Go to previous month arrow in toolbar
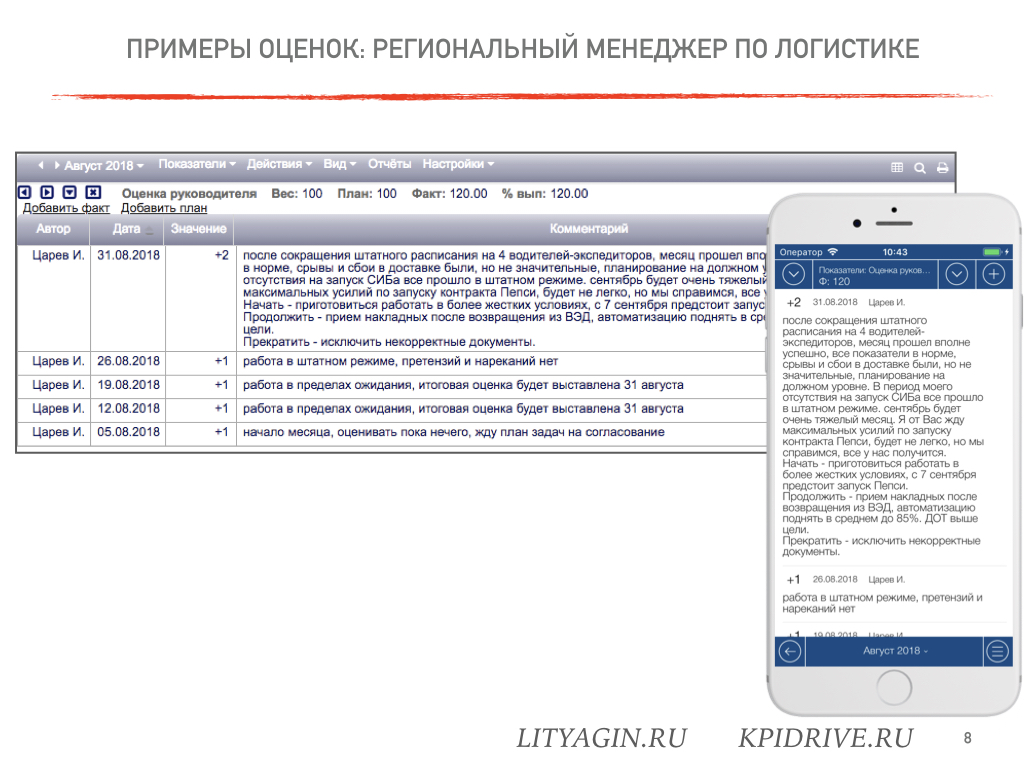 (40, 165)
